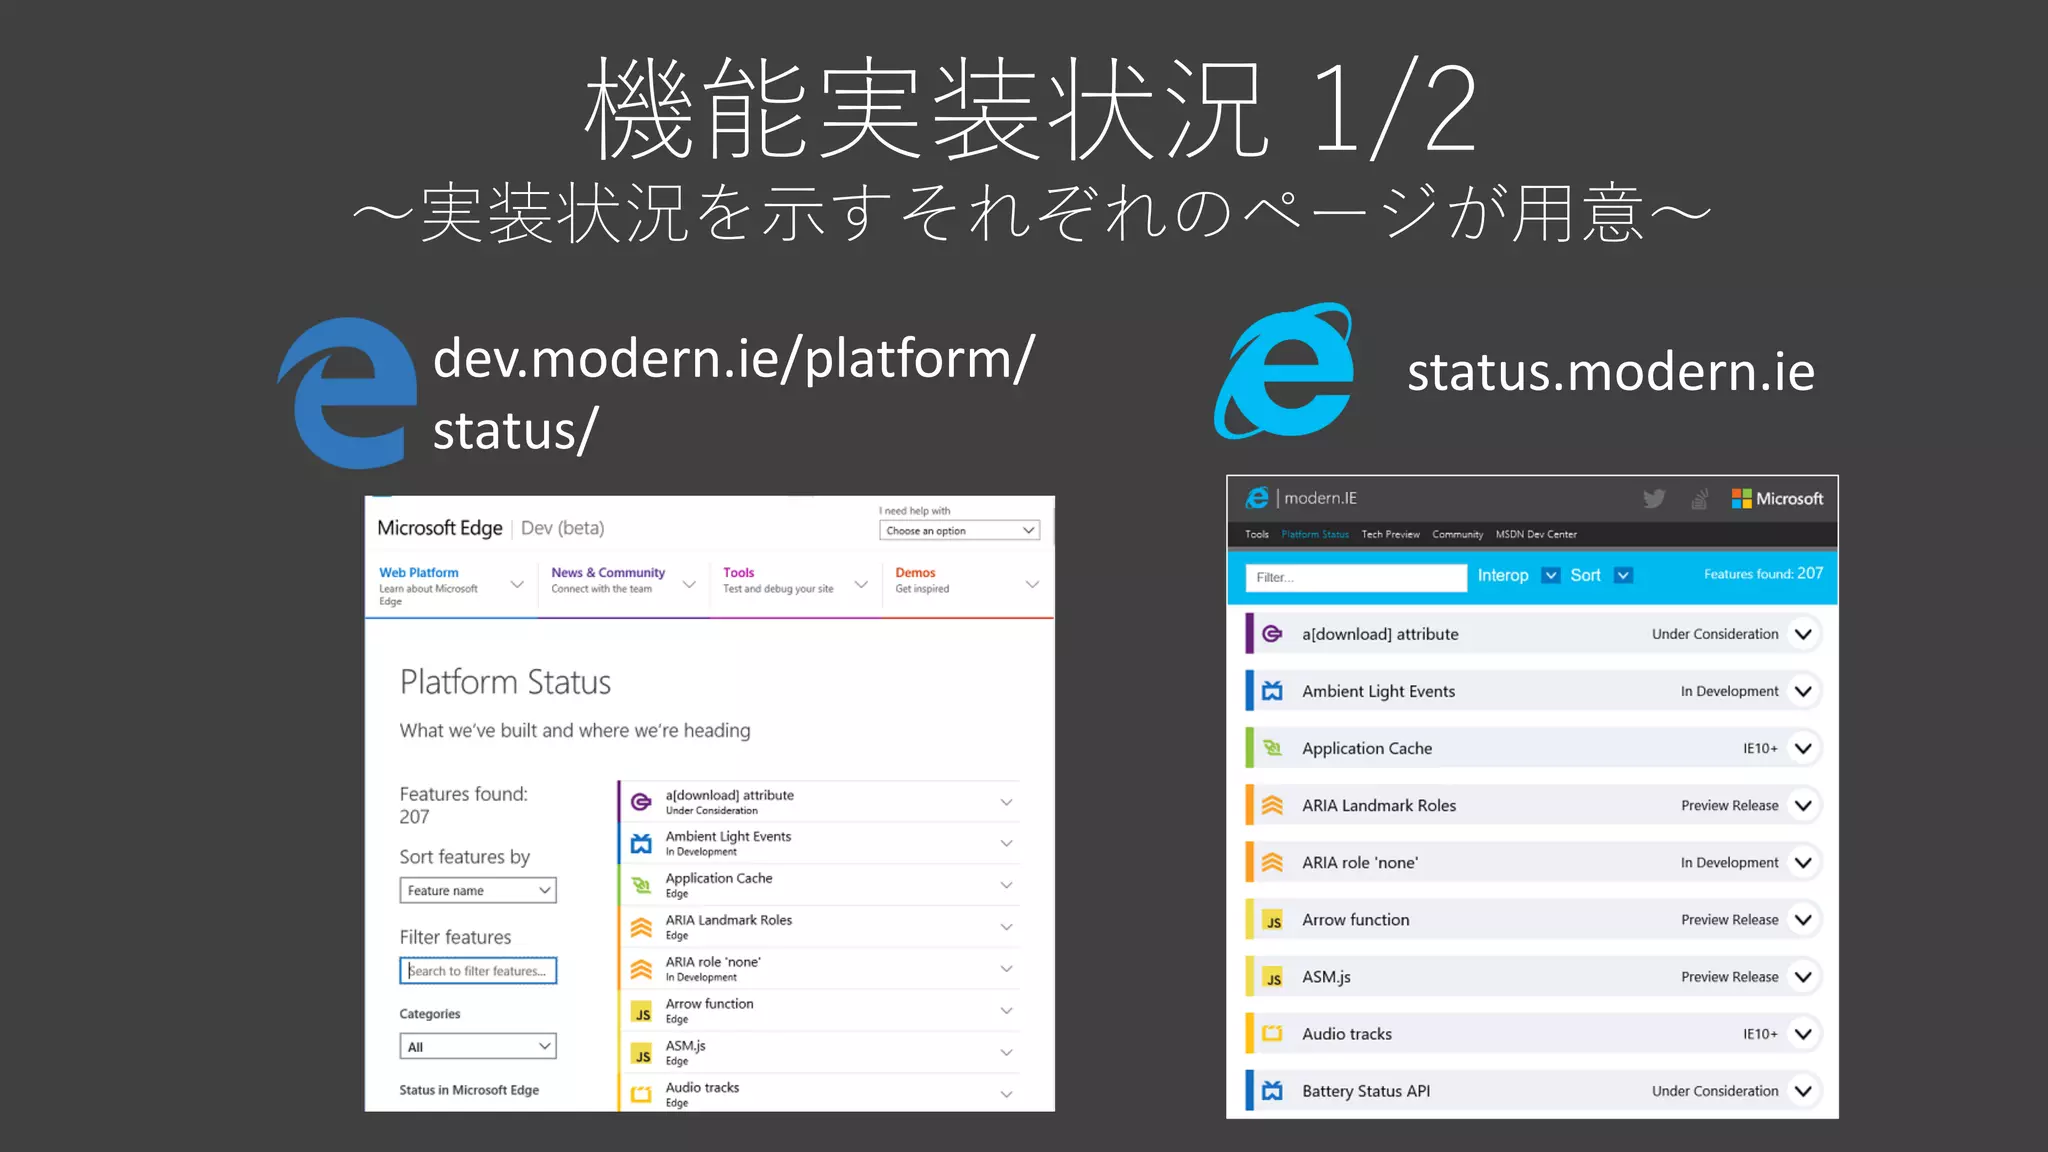This screenshot has width=2048, height=1152.
Task: Open the Sort dropdown arrow on modern.IE
Action: [x=1623, y=575]
